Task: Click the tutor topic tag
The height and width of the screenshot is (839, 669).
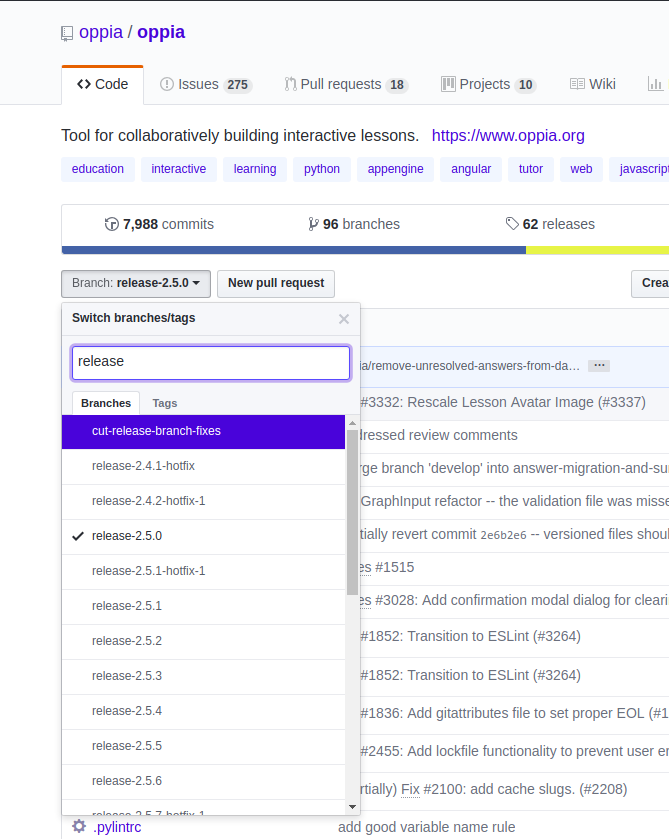Action: (531, 169)
